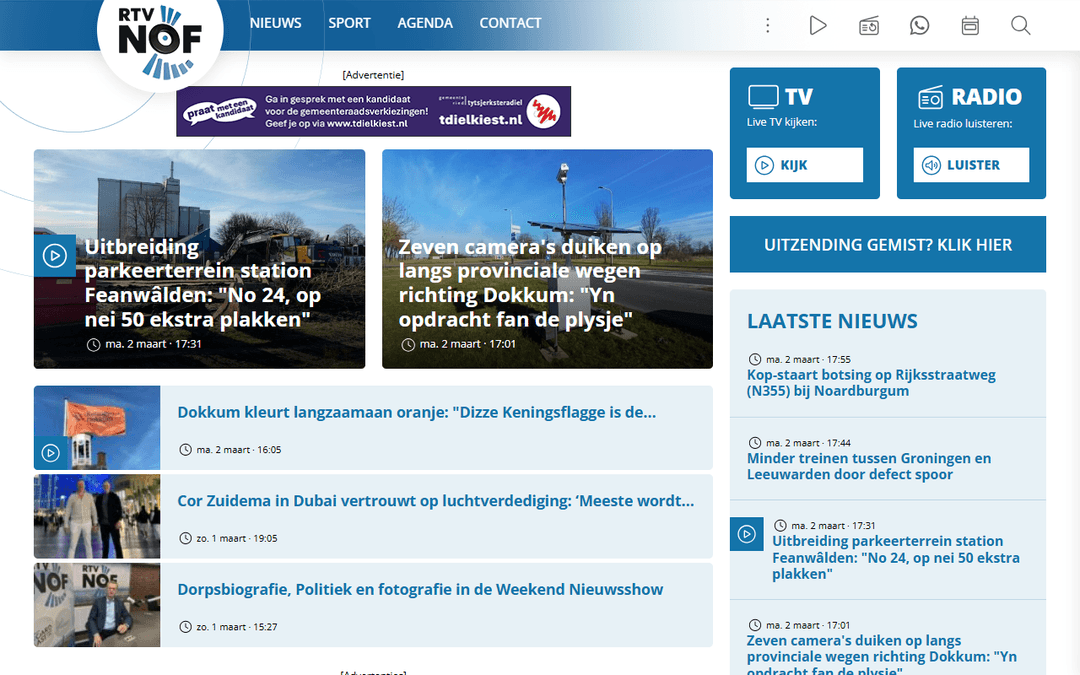
Task: Play icon beside Uitbreiding parkeerterrein in Laatste Nieuws
Action: (747, 534)
